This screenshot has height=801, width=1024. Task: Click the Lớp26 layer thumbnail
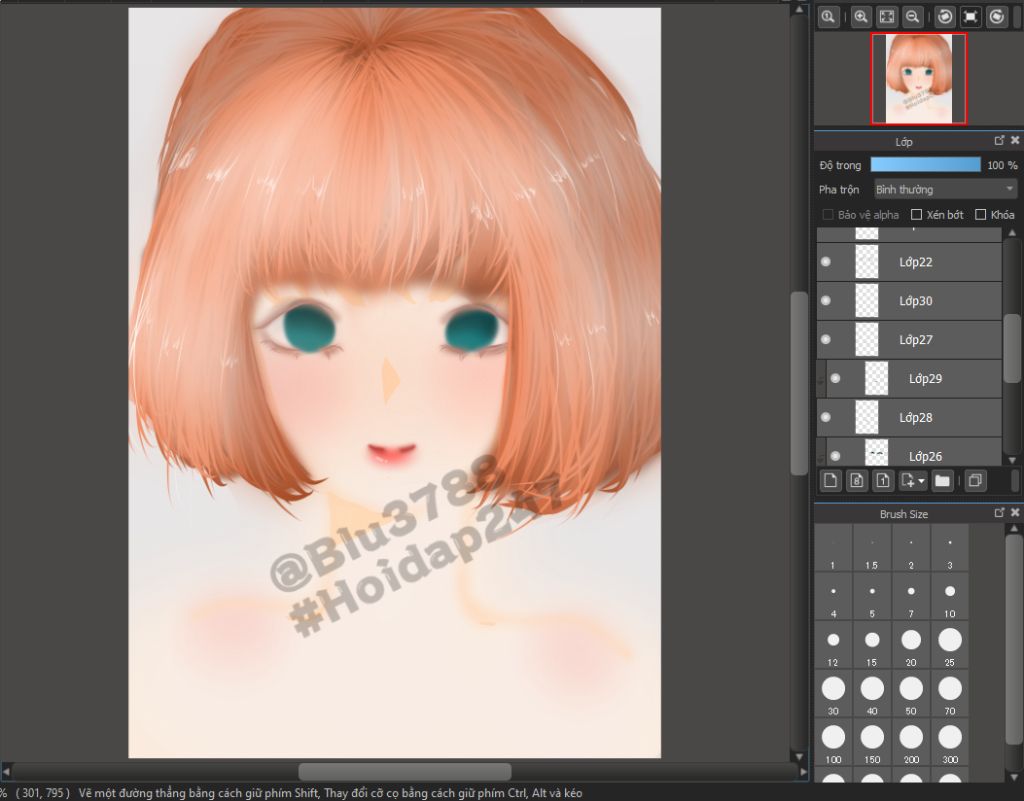pos(876,452)
